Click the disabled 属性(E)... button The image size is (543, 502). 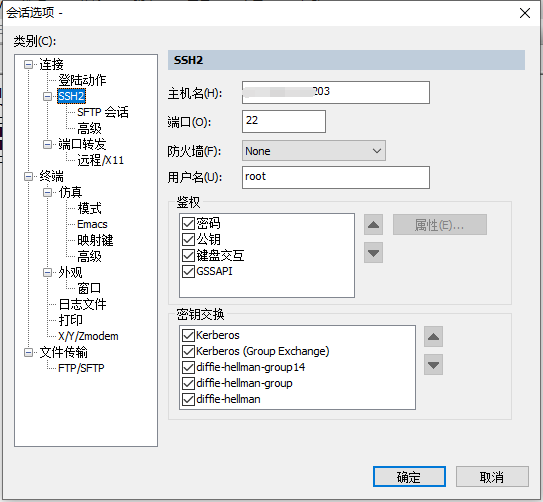(x=440, y=225)
